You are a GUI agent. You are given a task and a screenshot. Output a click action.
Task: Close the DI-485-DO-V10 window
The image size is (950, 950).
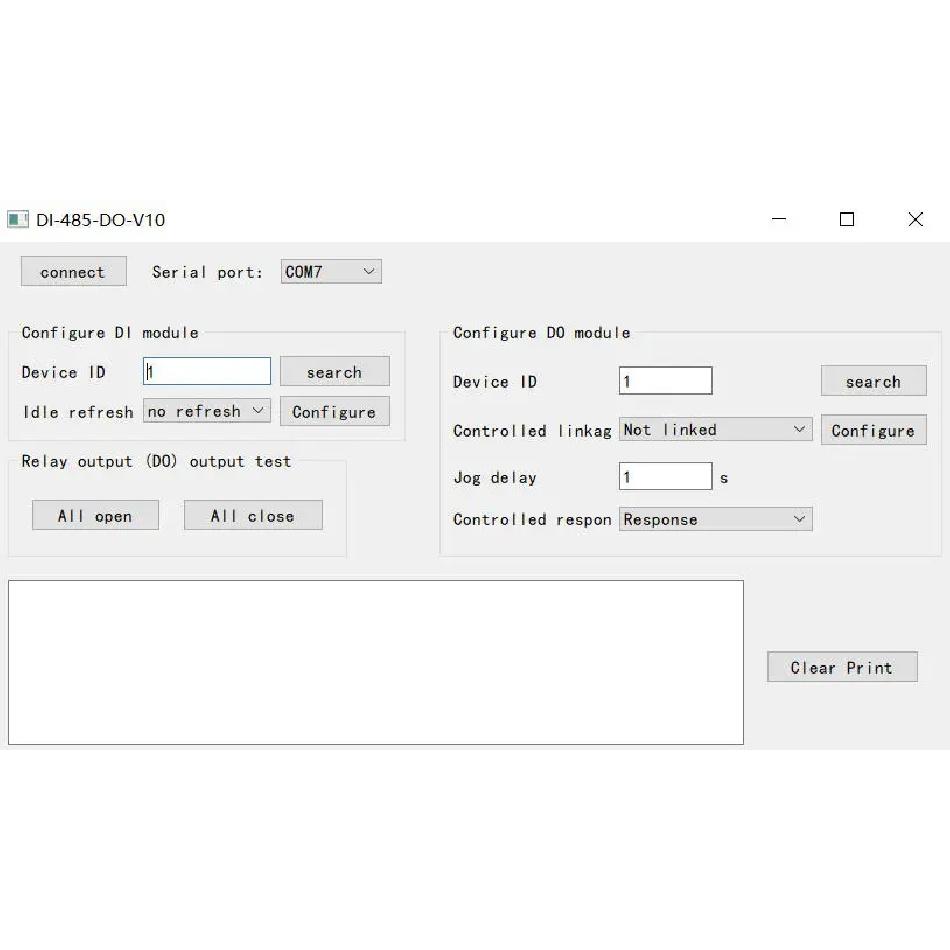915,219
